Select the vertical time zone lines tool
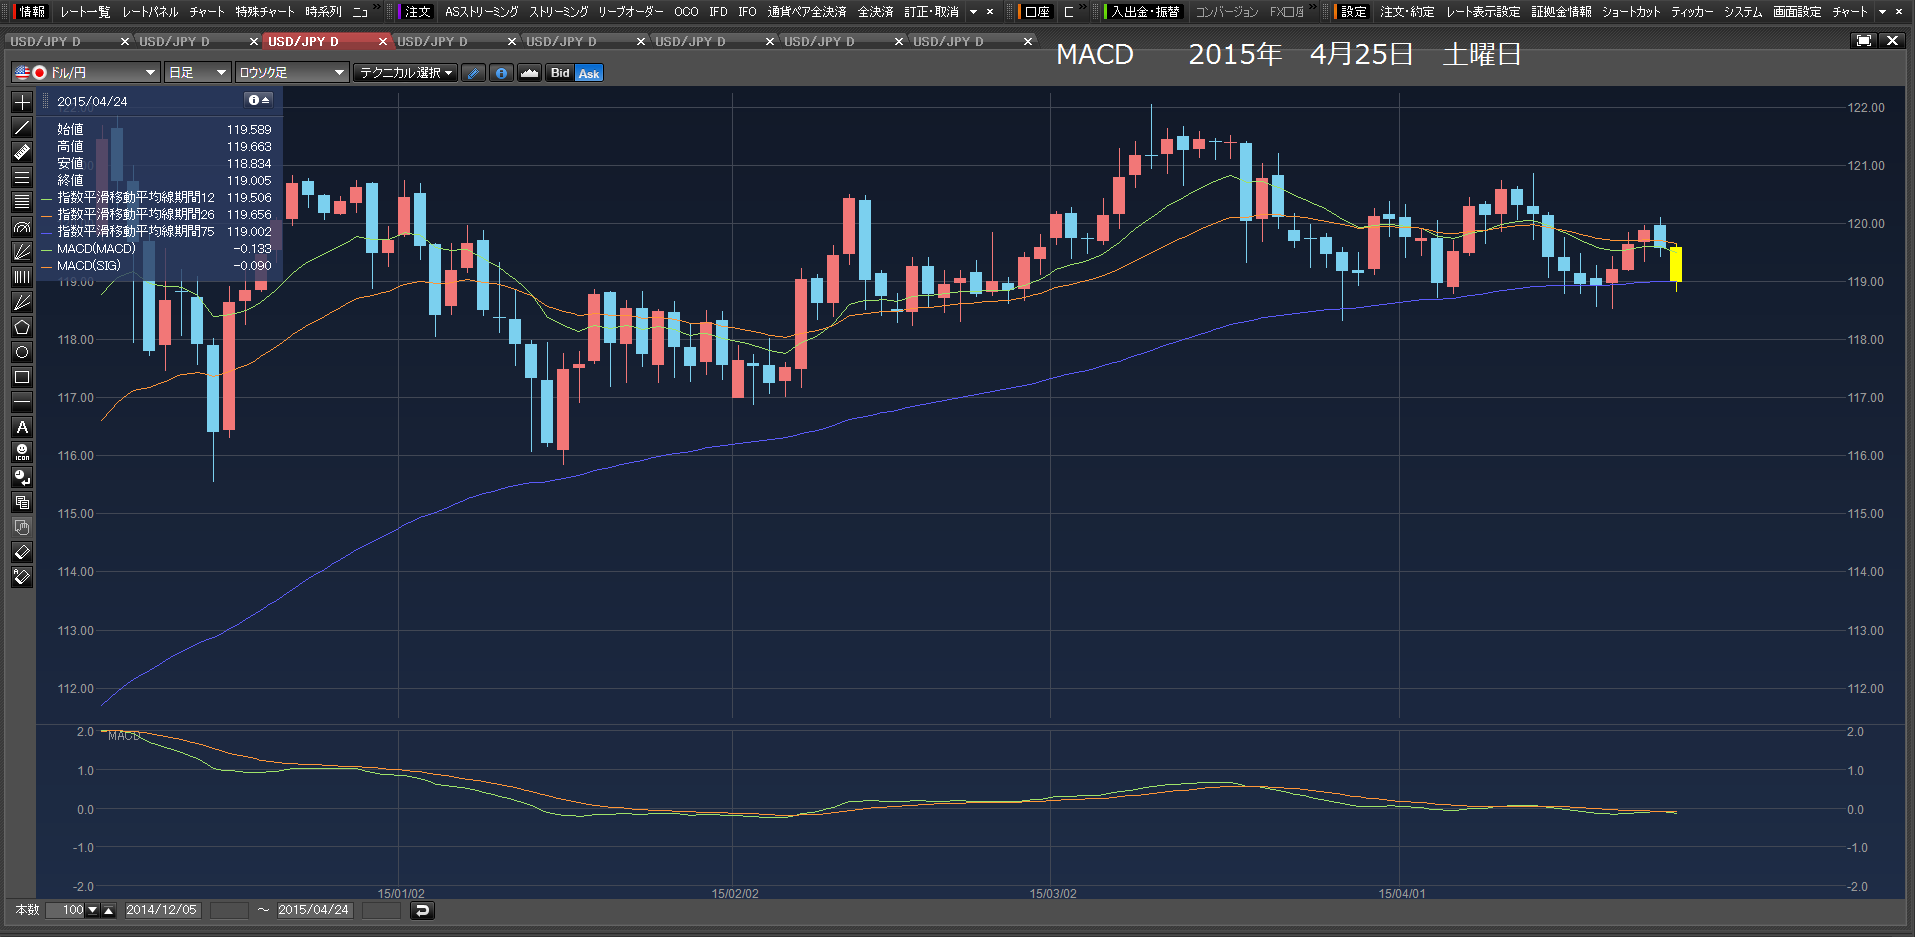The width and height of the screenshot is (1915, 937). (22, 277)
